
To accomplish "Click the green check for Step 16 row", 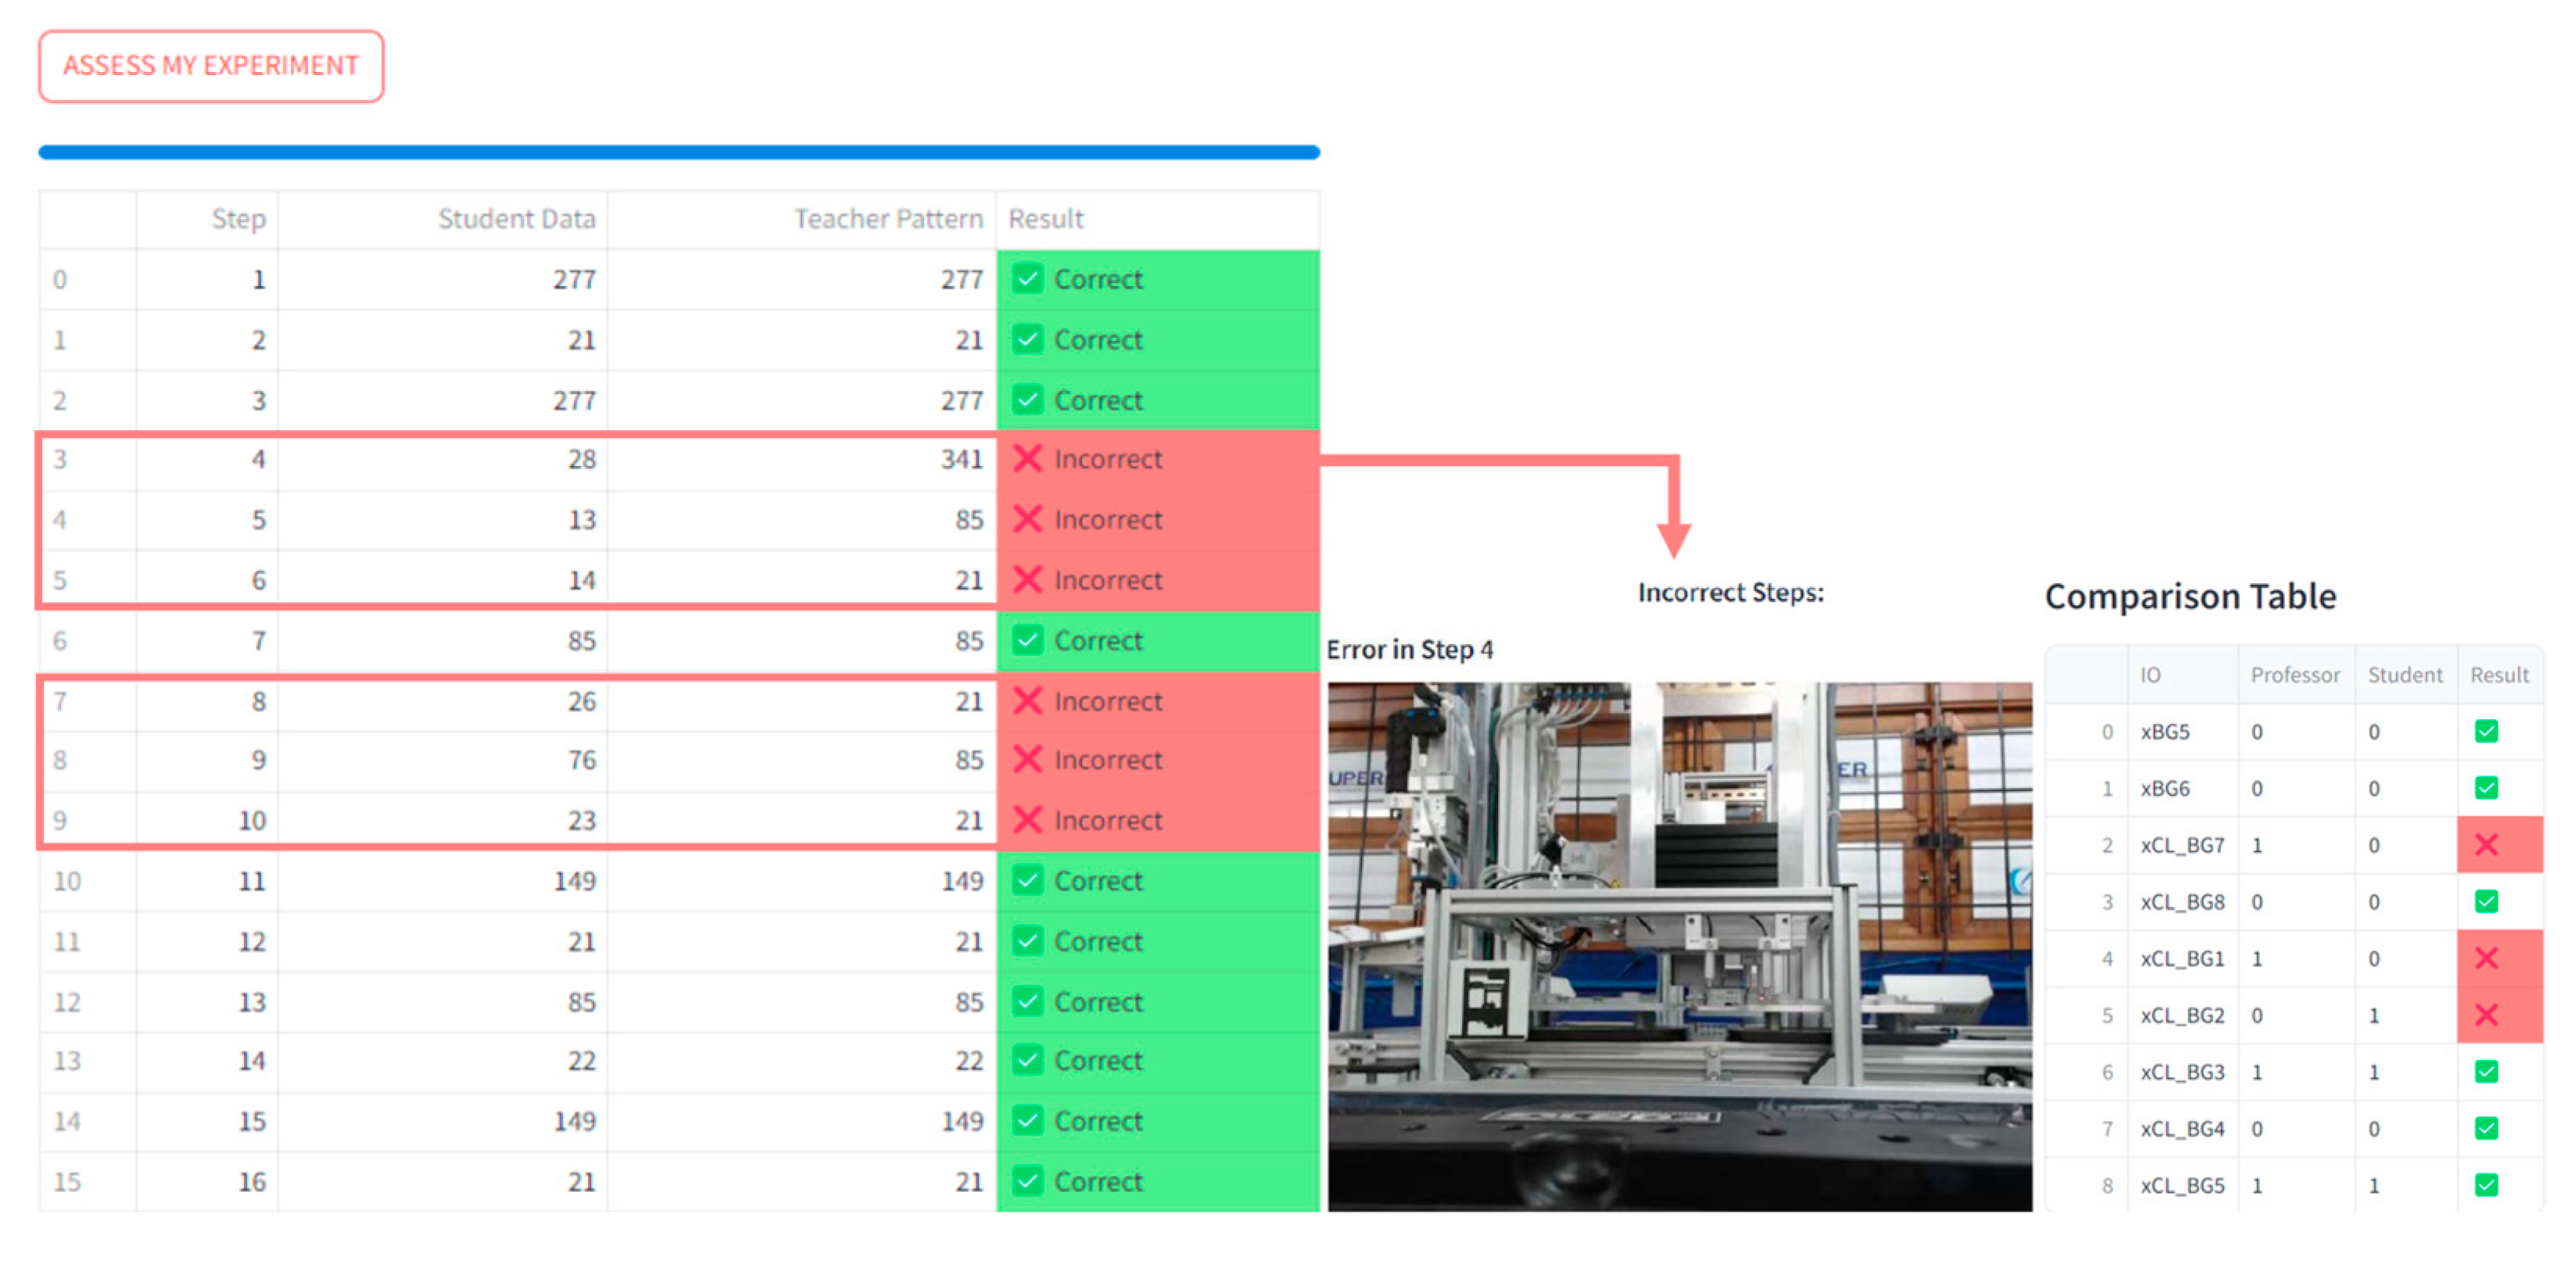I will pyautogui.click(x=1027, y=1181).
